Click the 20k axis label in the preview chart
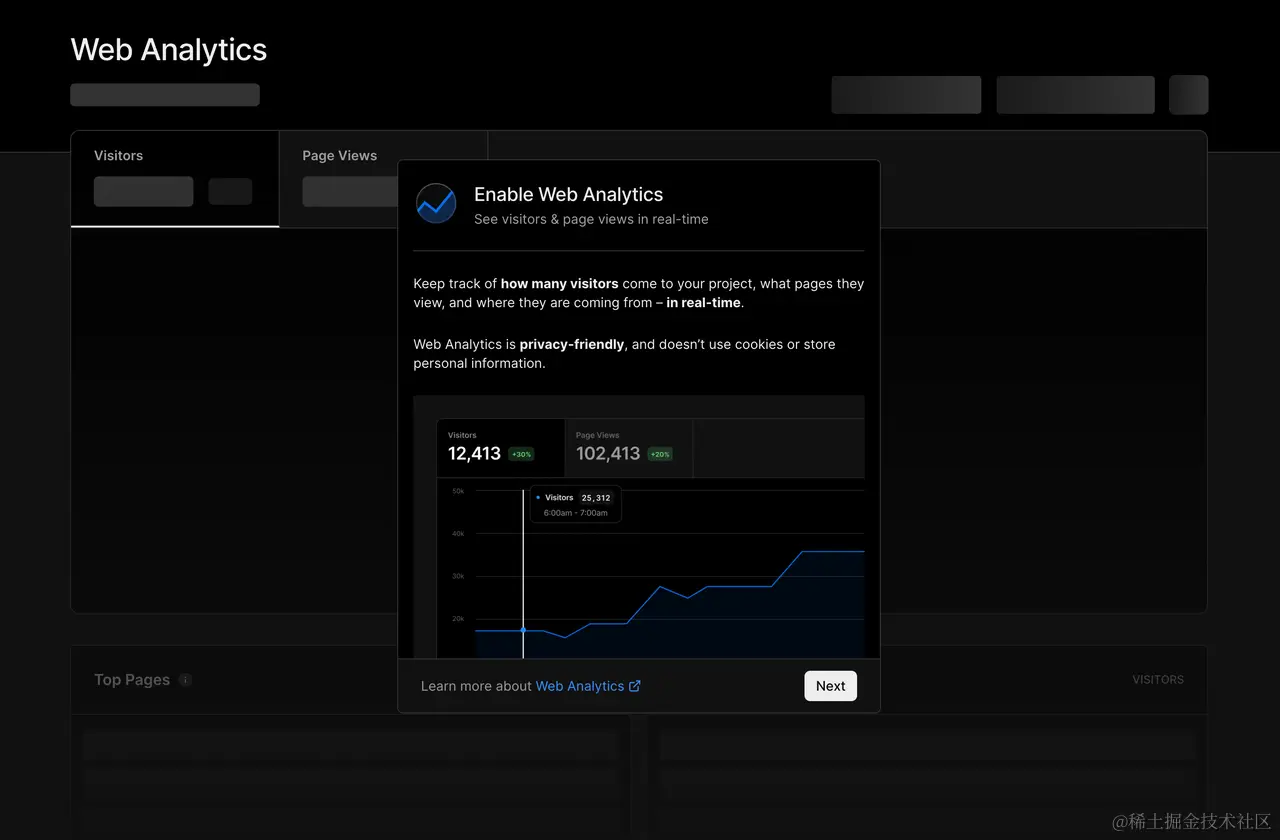Screen dimensions: 1280x840 point(458,619)
